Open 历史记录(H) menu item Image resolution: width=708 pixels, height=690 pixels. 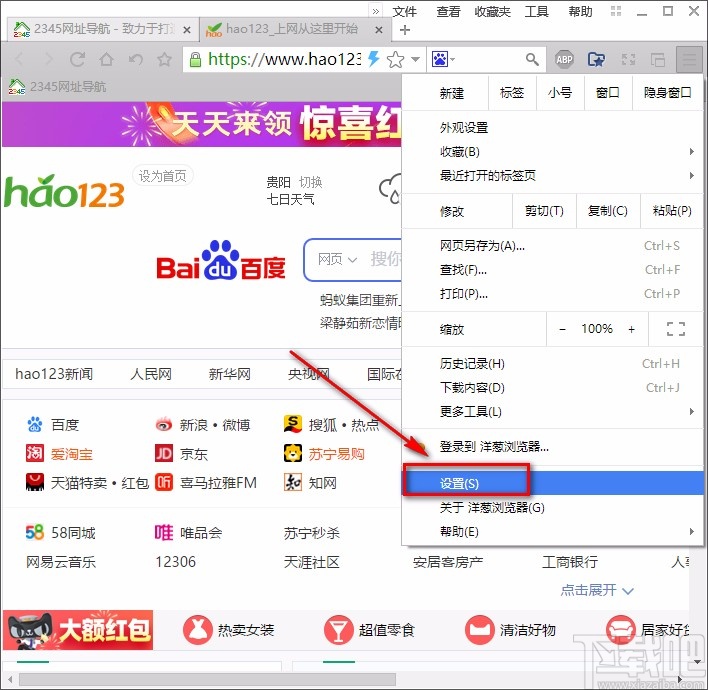click(x=552, y=364)
